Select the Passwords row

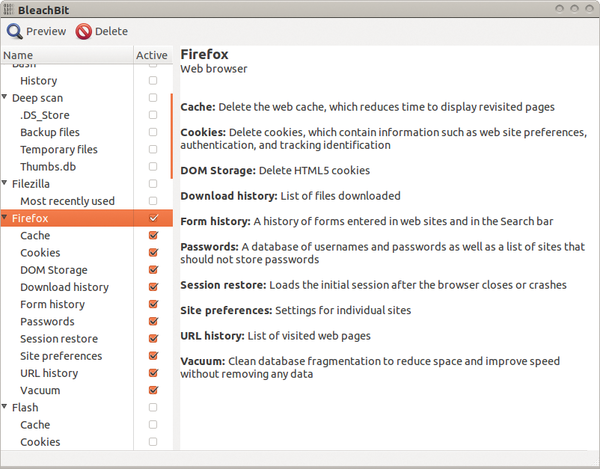click(86, 321)
